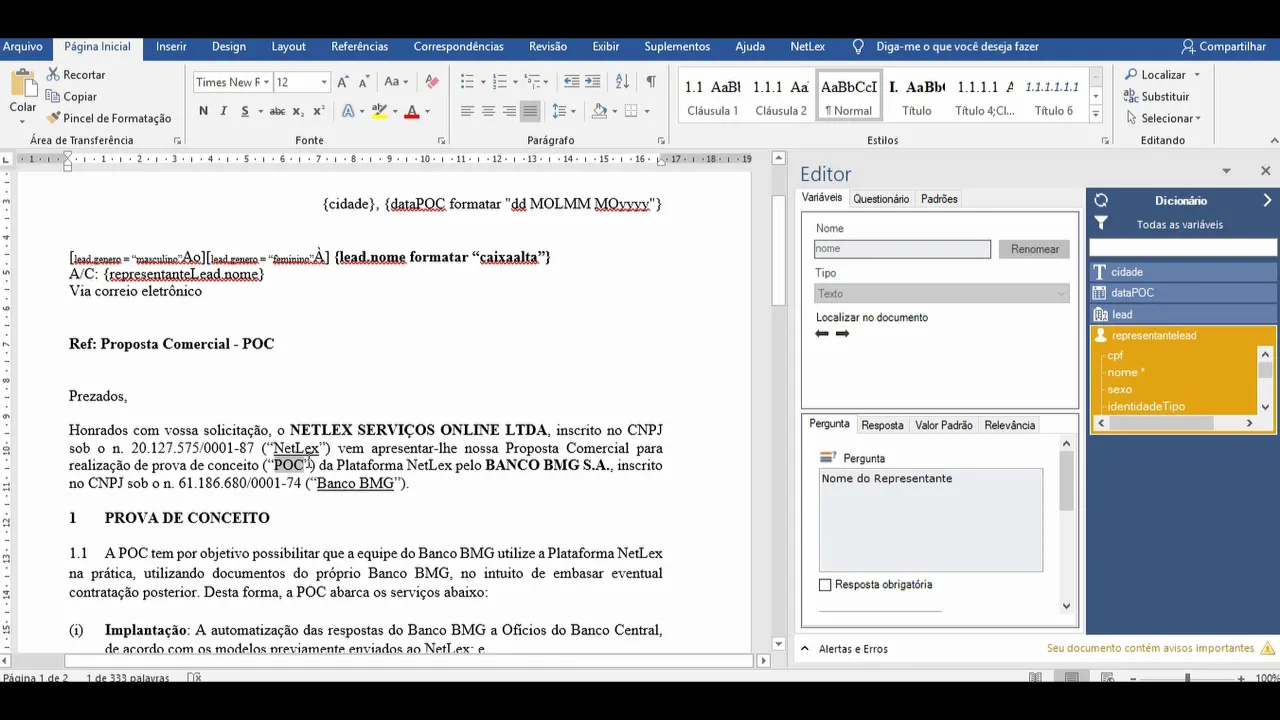Increase font size with grow font icon
This screenshot has width=1280, height=720.
click(343, 82)
